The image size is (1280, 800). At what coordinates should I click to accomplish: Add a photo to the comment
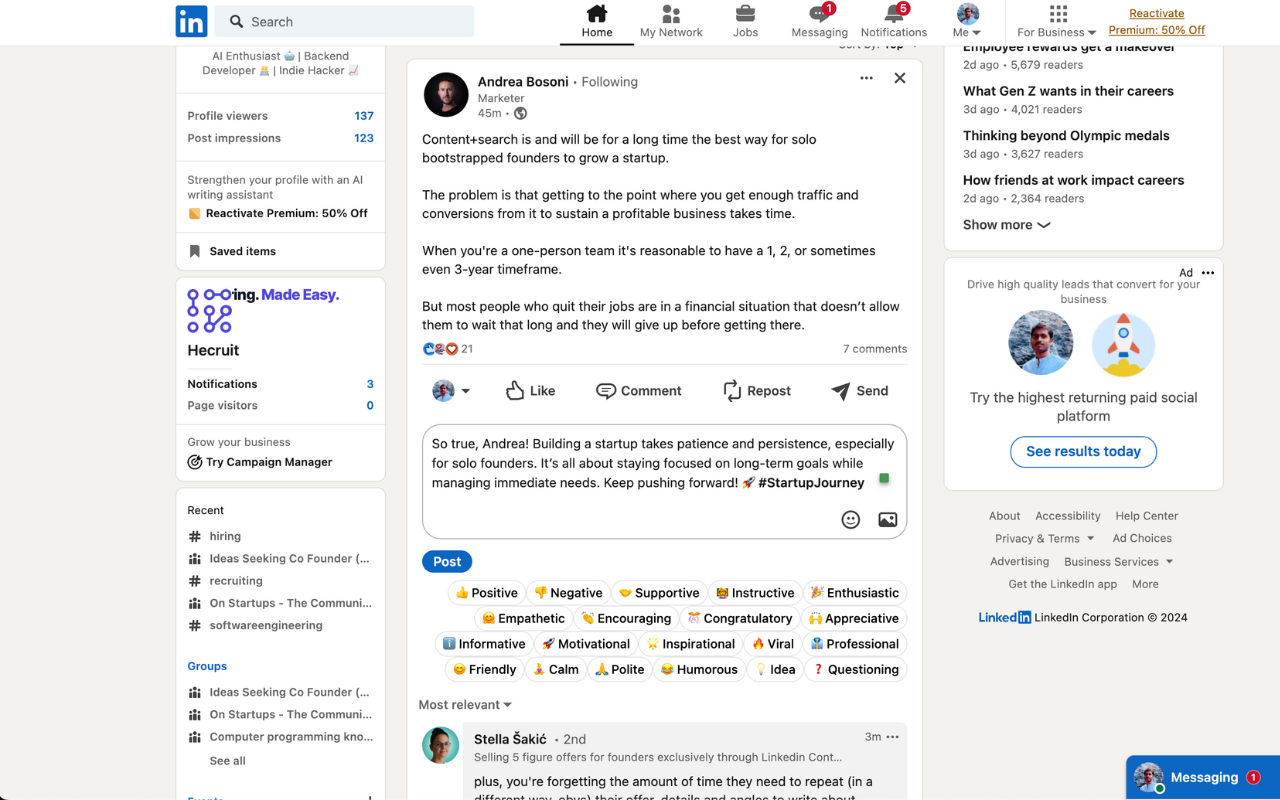pos(887,519)
